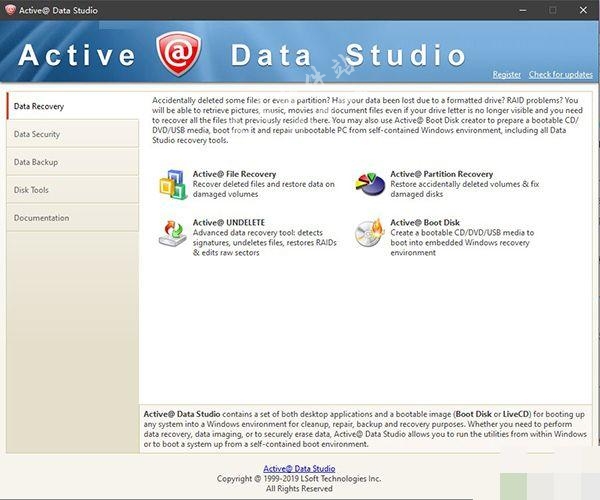
Task: Click the Active@ Boot Disk title text
Action: (425, 223)
